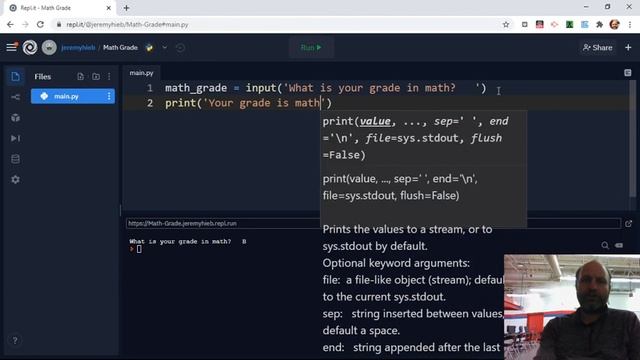Open the Files panel more options menu
Screen dimensions: 640x360
click(x=109, y=76)
